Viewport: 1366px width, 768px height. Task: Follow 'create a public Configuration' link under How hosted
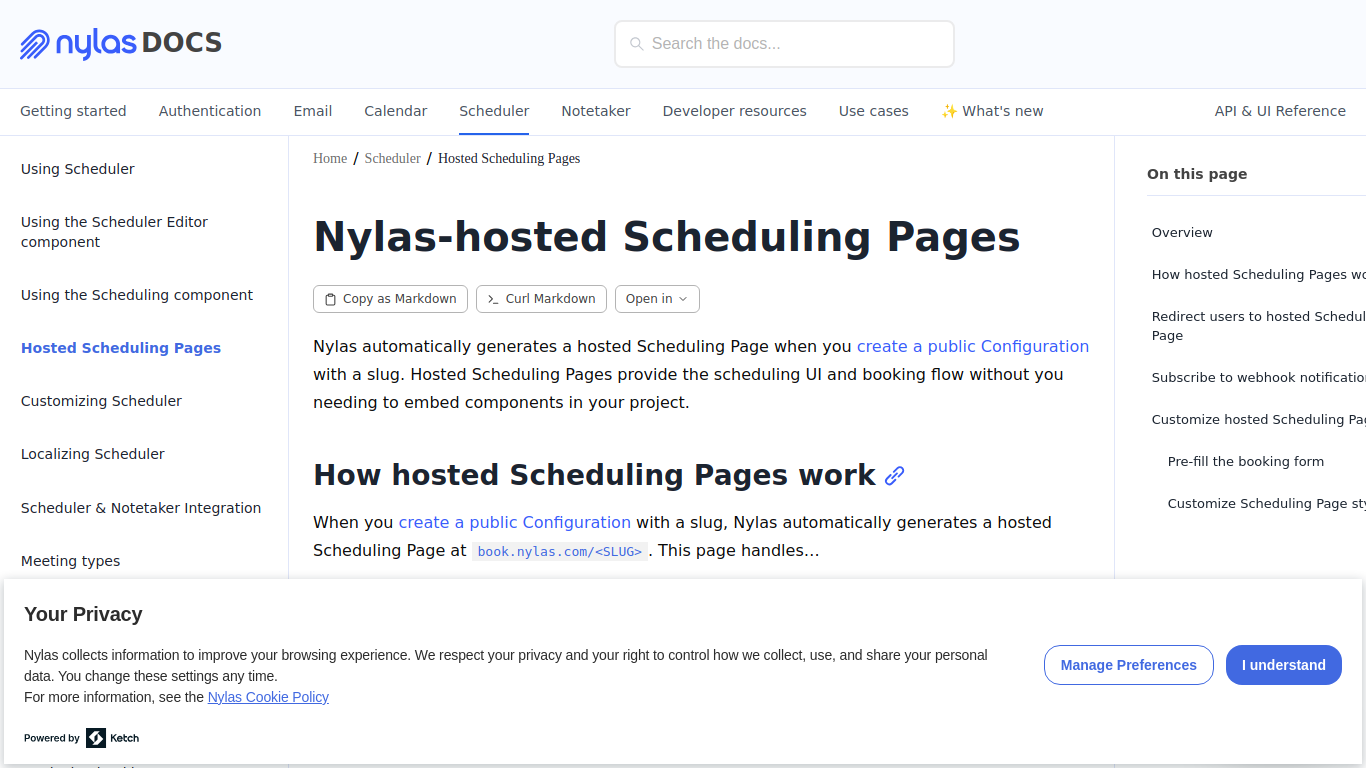(515, 522)
